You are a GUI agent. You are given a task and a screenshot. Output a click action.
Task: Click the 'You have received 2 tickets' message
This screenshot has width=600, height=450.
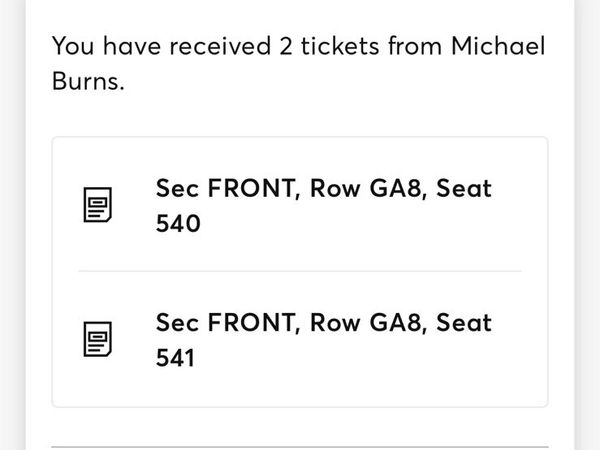click(x=298, y=64)
